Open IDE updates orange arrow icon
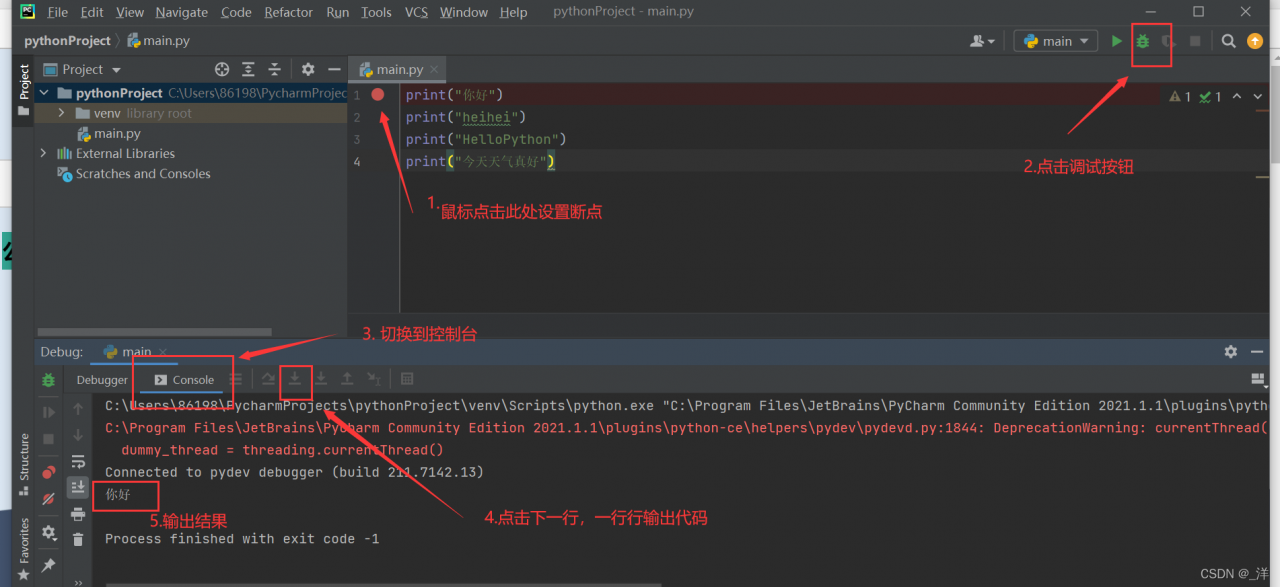 coord(1255,41)
